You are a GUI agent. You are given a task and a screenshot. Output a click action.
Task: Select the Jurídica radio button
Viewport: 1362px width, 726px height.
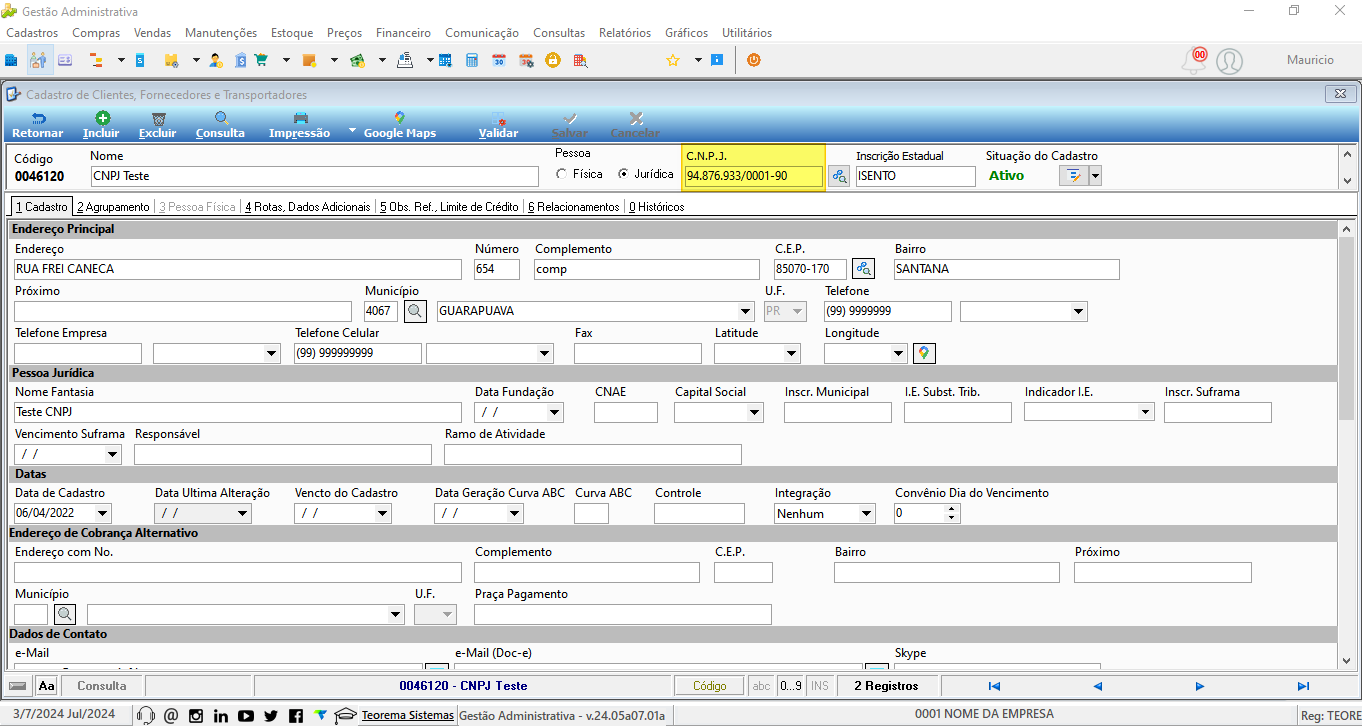point(624,174)
